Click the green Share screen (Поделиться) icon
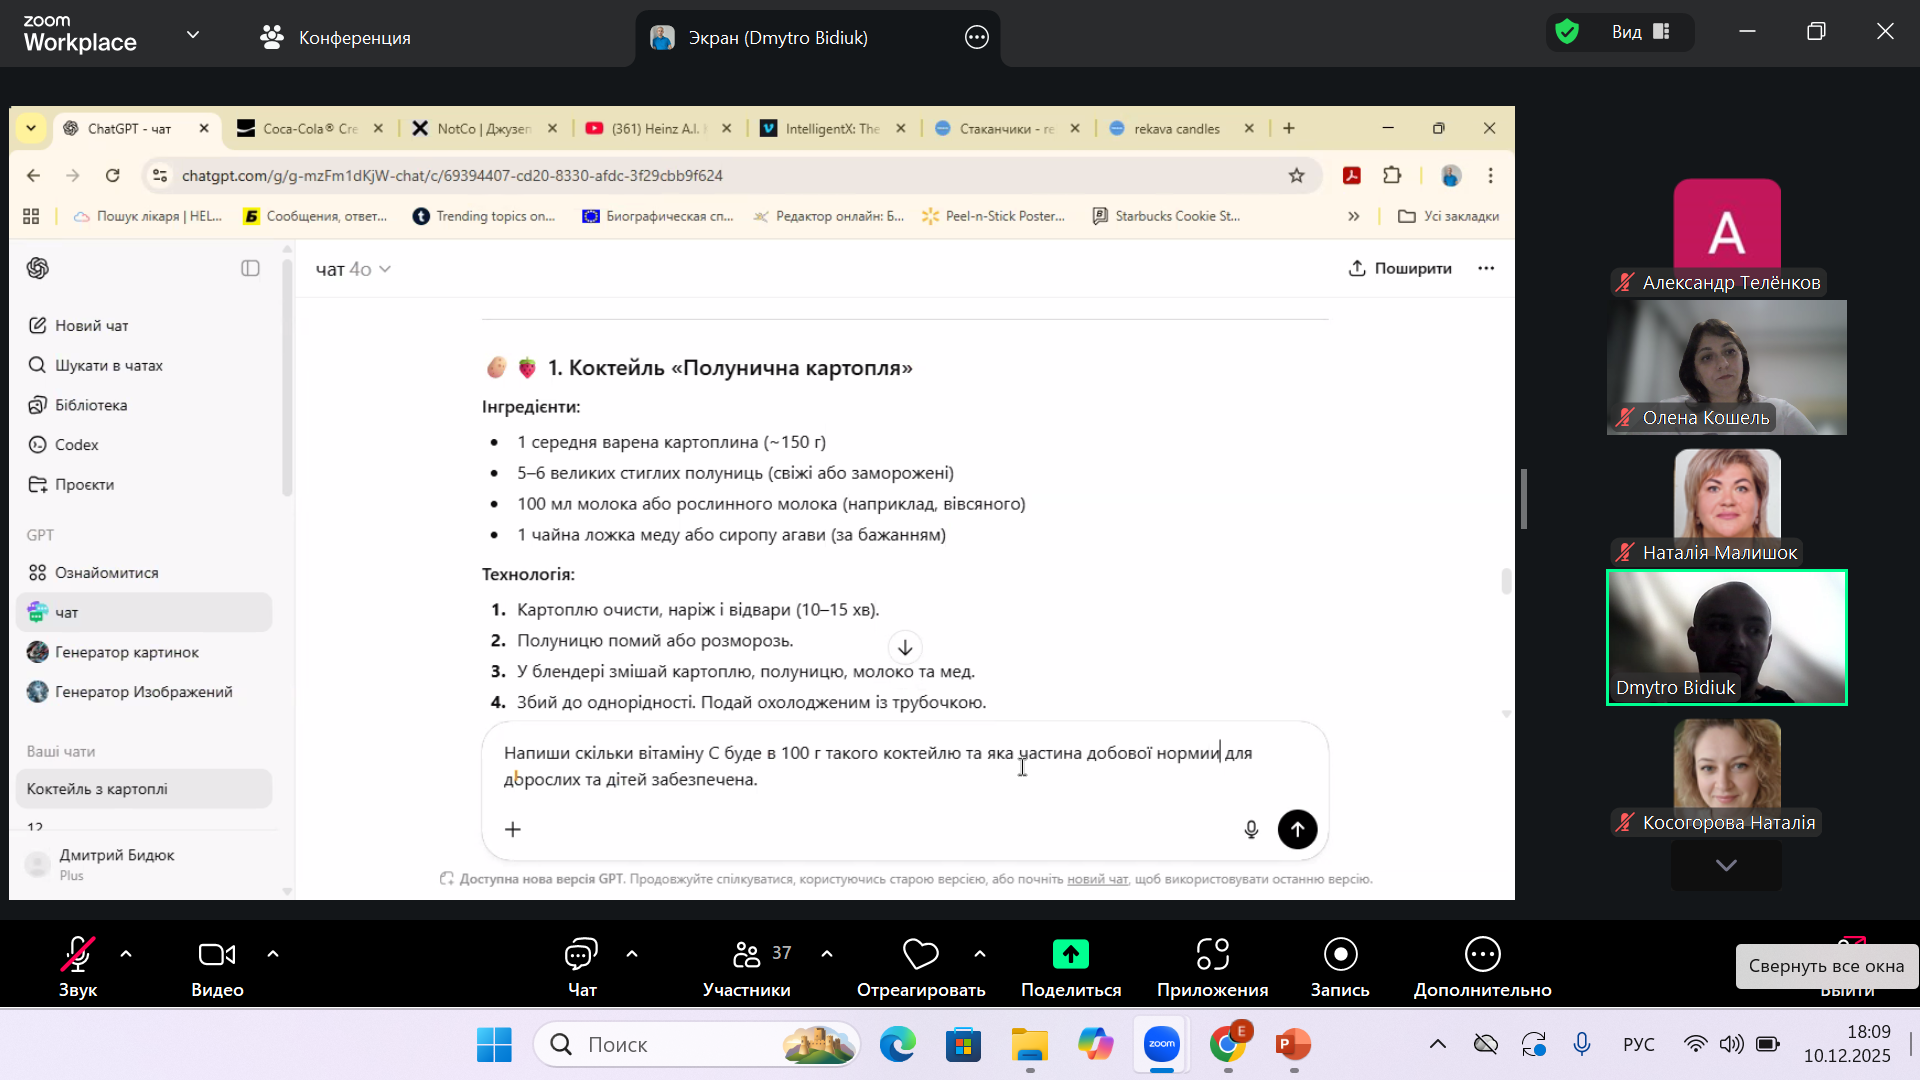This screenshot has width=1920, height=1080. [x=1070, y=955]
